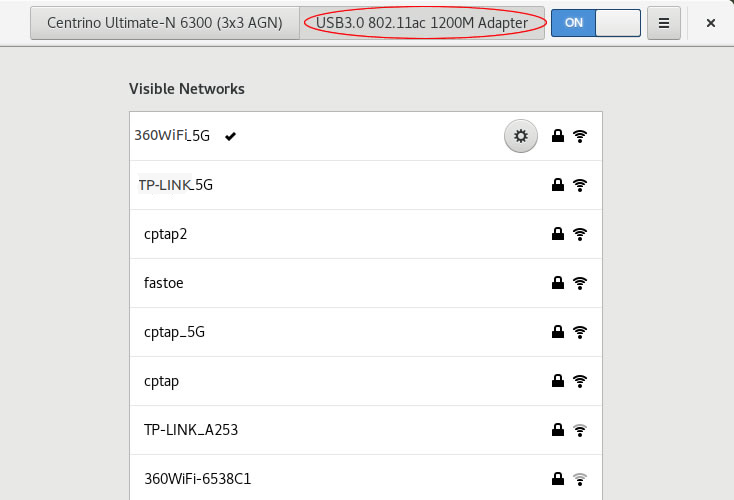Image resolution: width=734 pixels, height=500 pixels.
Task: Click the weak signal icon for 360WiFi-6538C1
Action: [x=580, y=479]
